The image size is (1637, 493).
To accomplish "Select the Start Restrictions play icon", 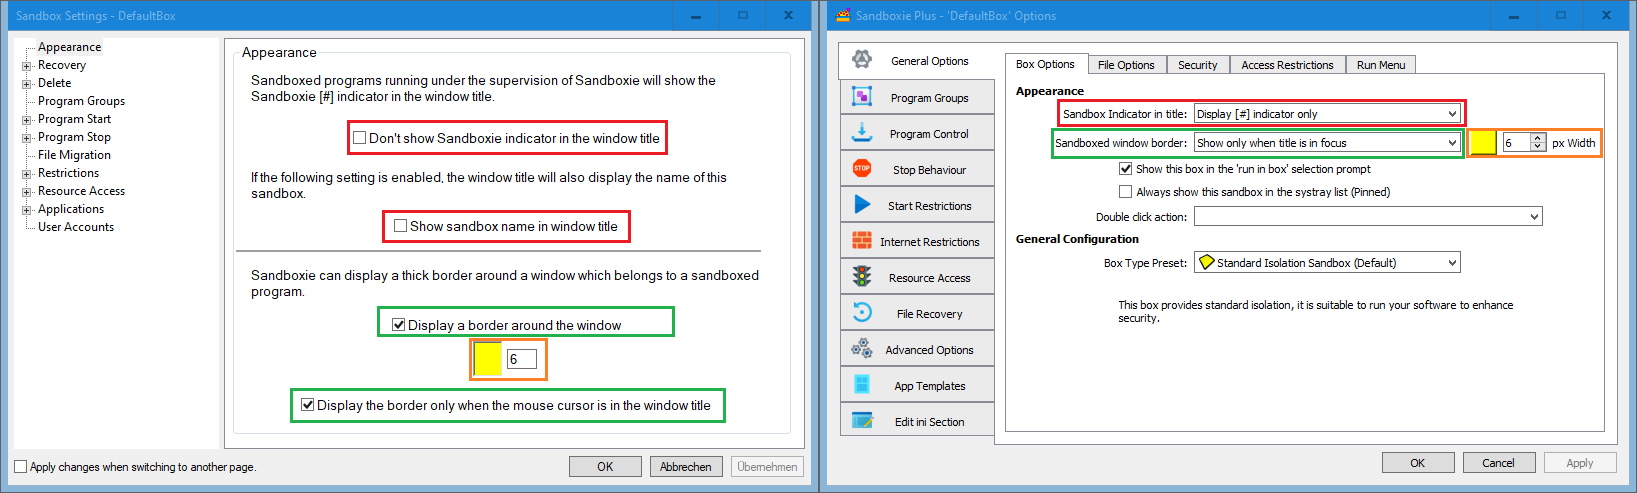I will coord(861,204).
